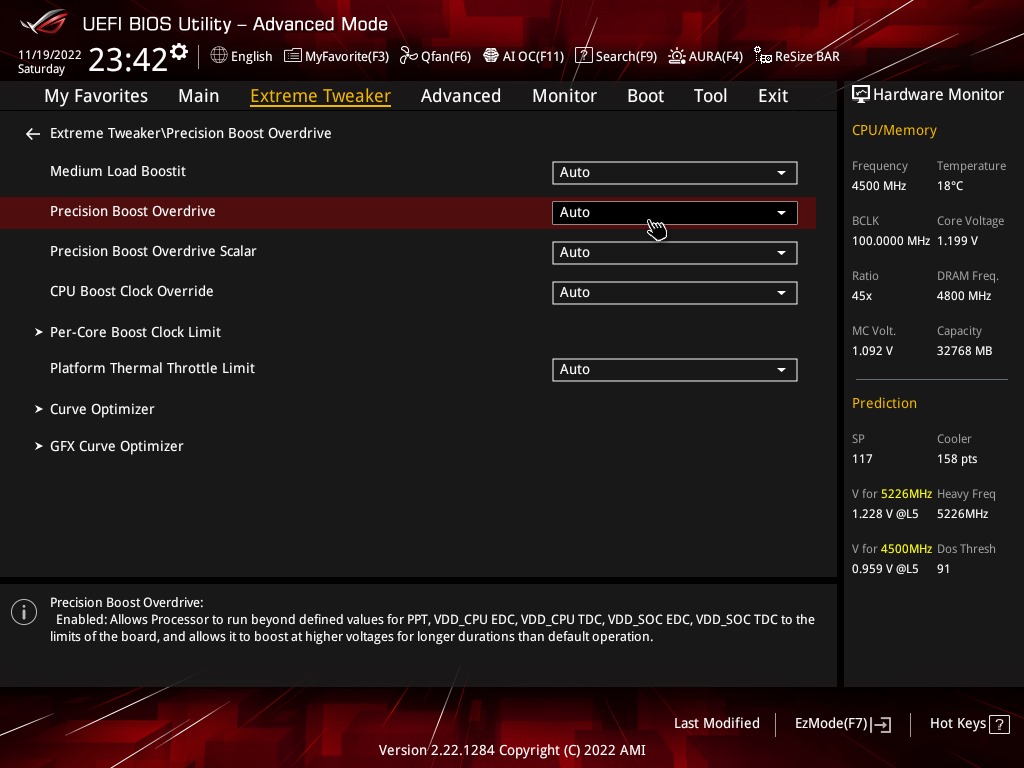1024x768 pixels.
Task: Select the Extreme Tweaker tab
Action: click(321, 96)
